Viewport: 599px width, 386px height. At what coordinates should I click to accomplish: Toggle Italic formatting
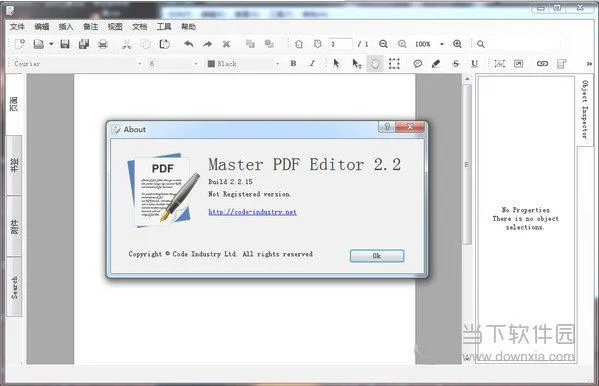[312, 63]
